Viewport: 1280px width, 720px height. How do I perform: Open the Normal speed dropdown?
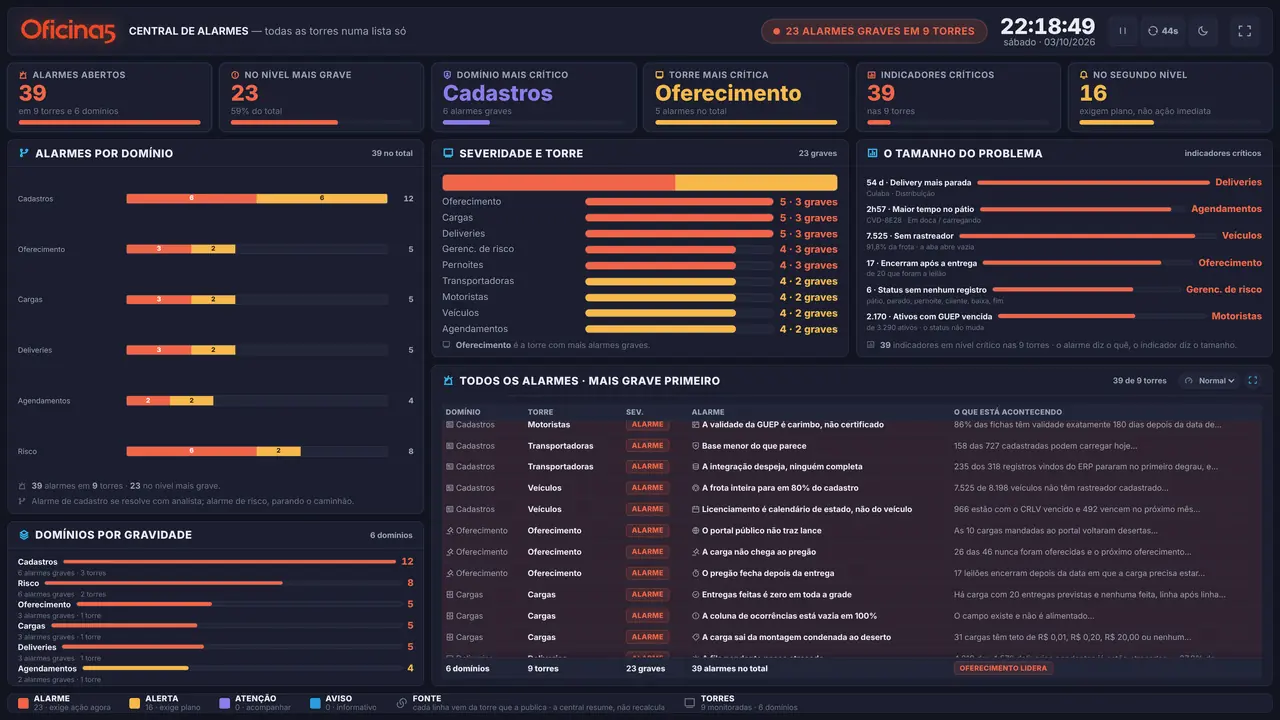click(1209, 381)
